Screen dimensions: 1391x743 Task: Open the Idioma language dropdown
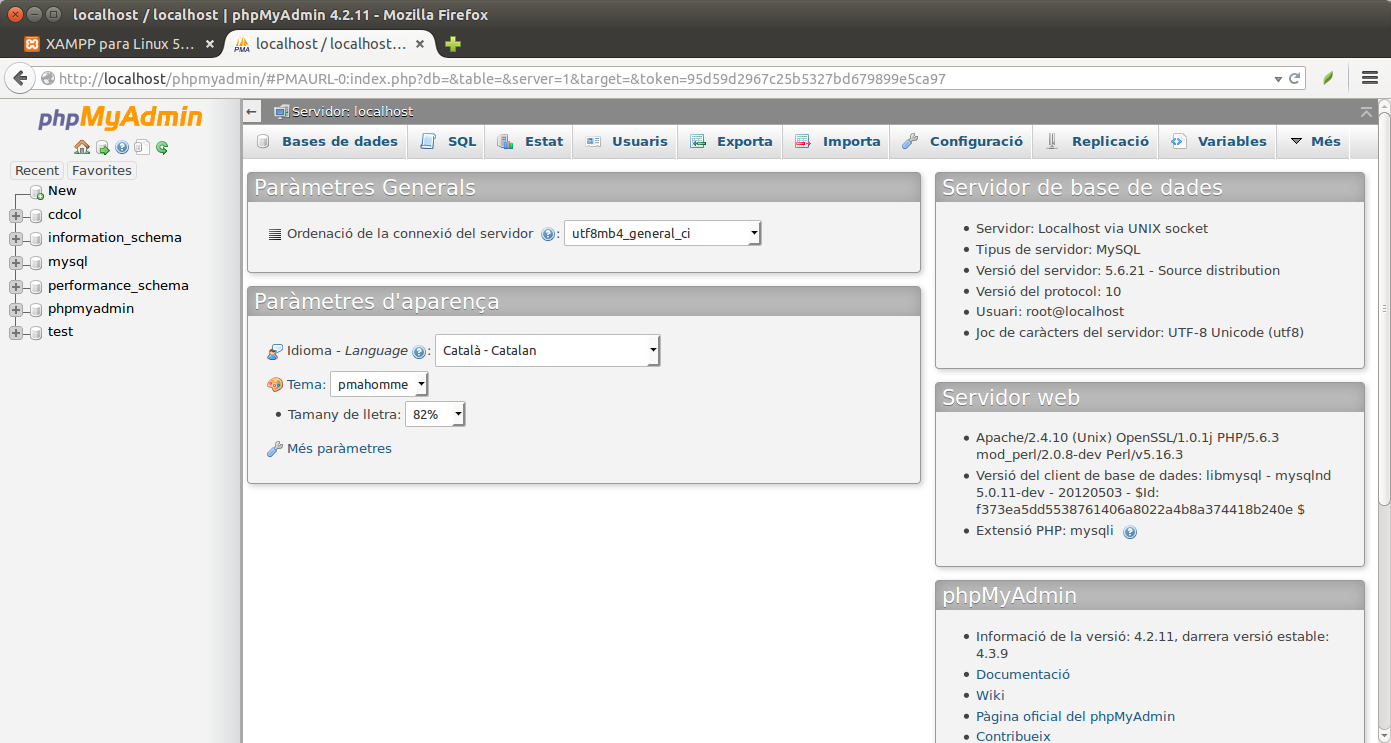547,351
